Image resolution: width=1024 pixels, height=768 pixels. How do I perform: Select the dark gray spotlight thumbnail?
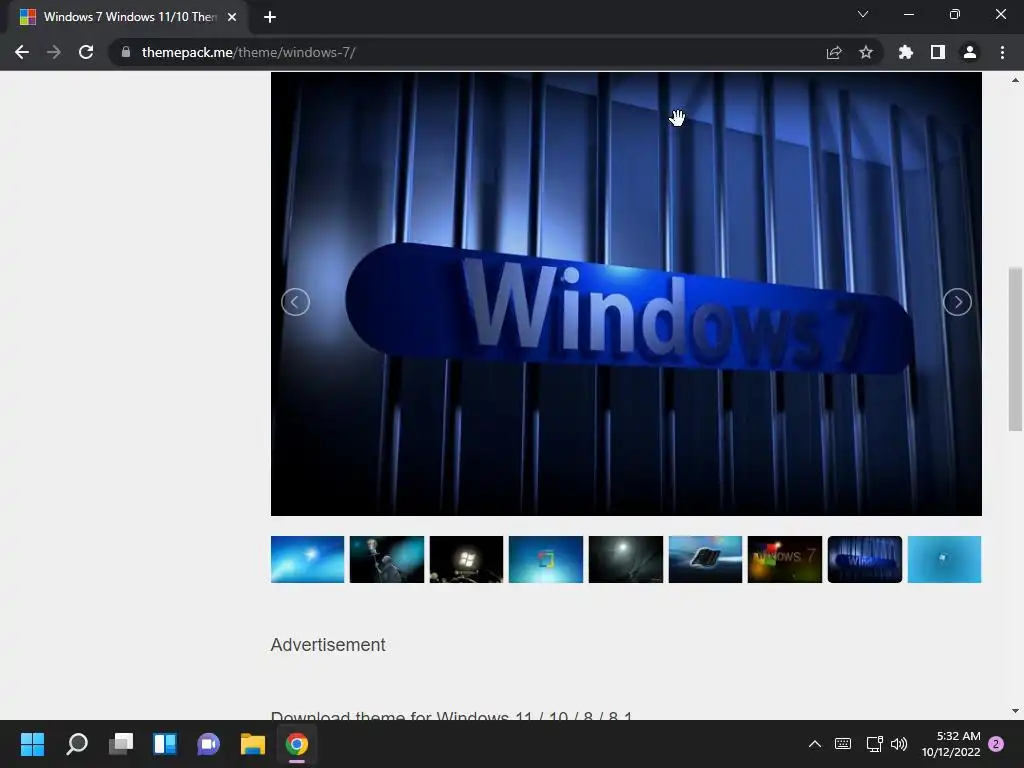626,559
